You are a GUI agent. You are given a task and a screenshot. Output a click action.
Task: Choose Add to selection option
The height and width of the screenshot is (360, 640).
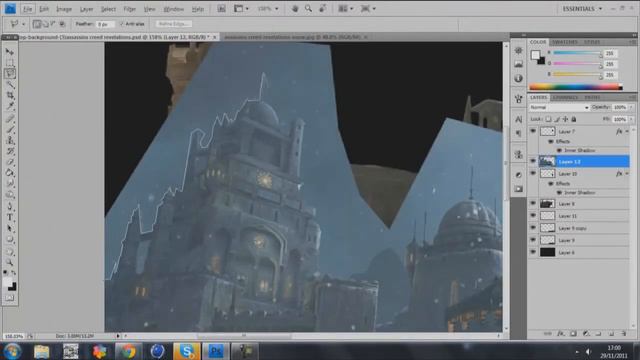click(45, 24)
